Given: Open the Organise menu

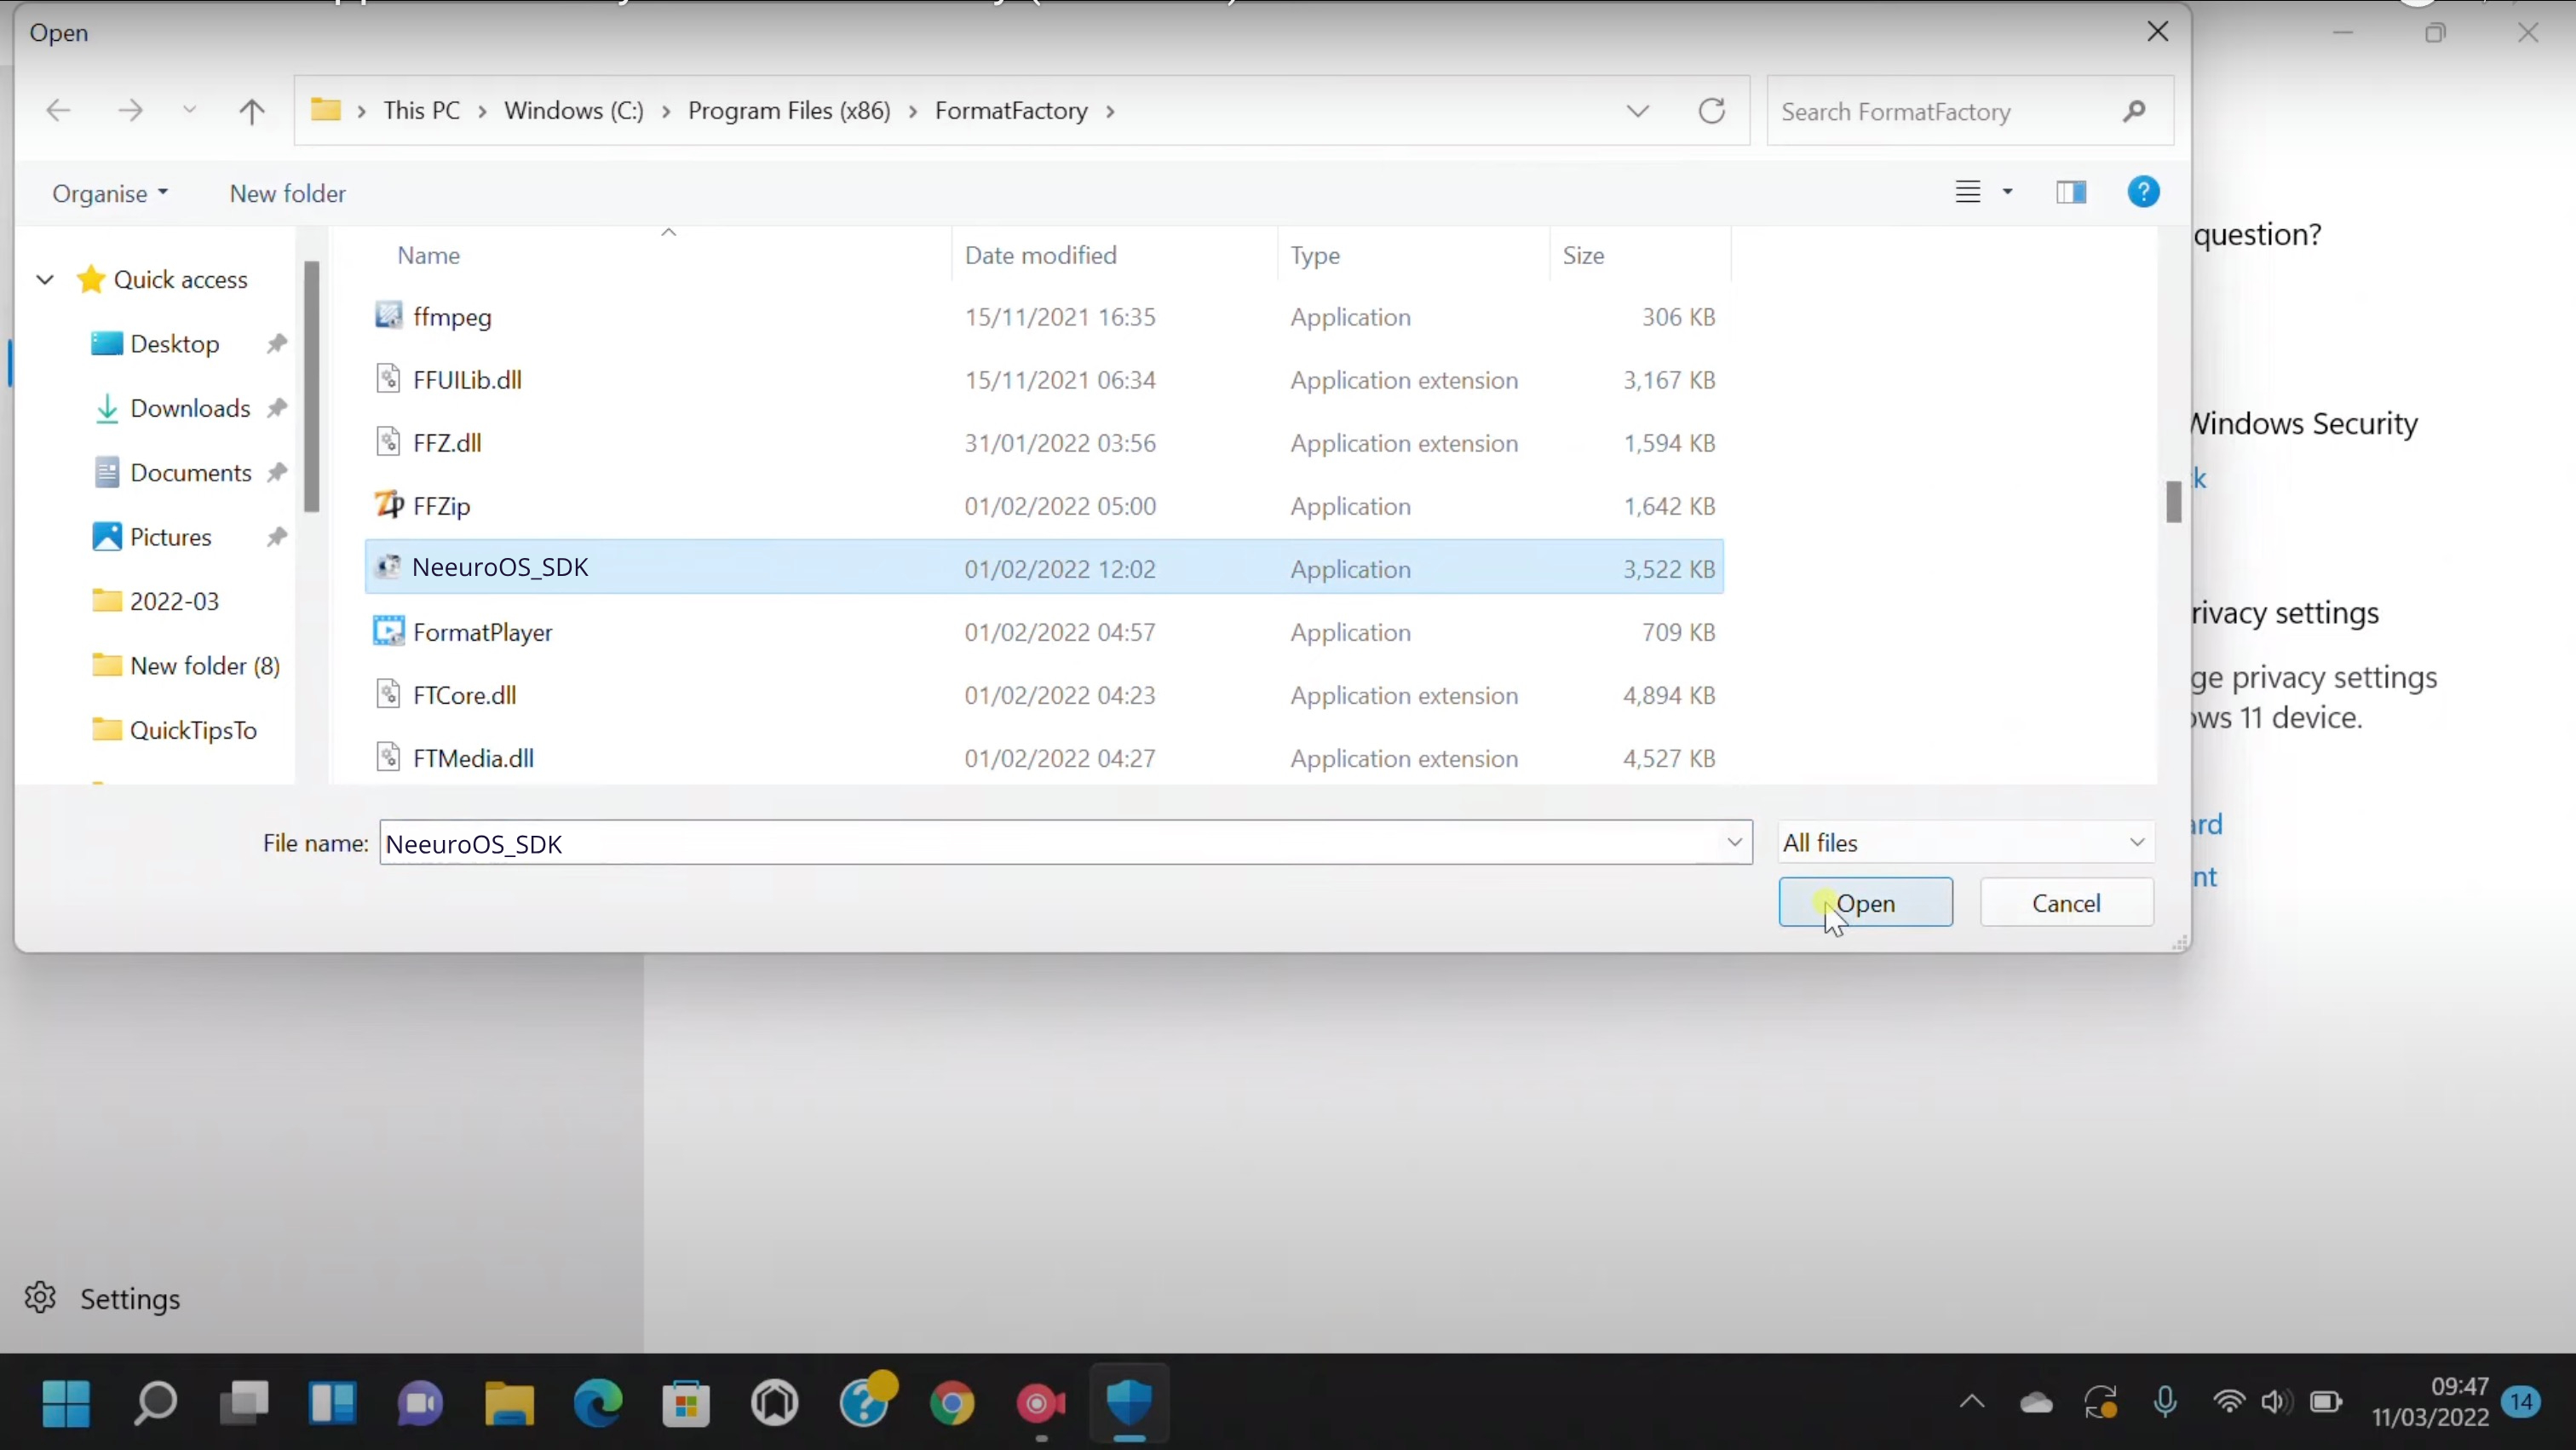Looking at the screenshot, I should [x=109, y=193].
